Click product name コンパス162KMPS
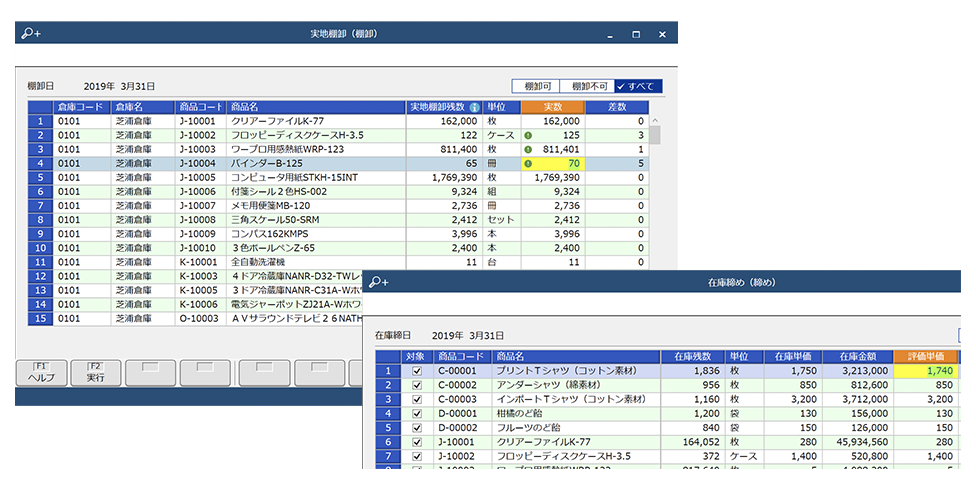The height and width of the screenshot is (481, 976). (269, 234)
